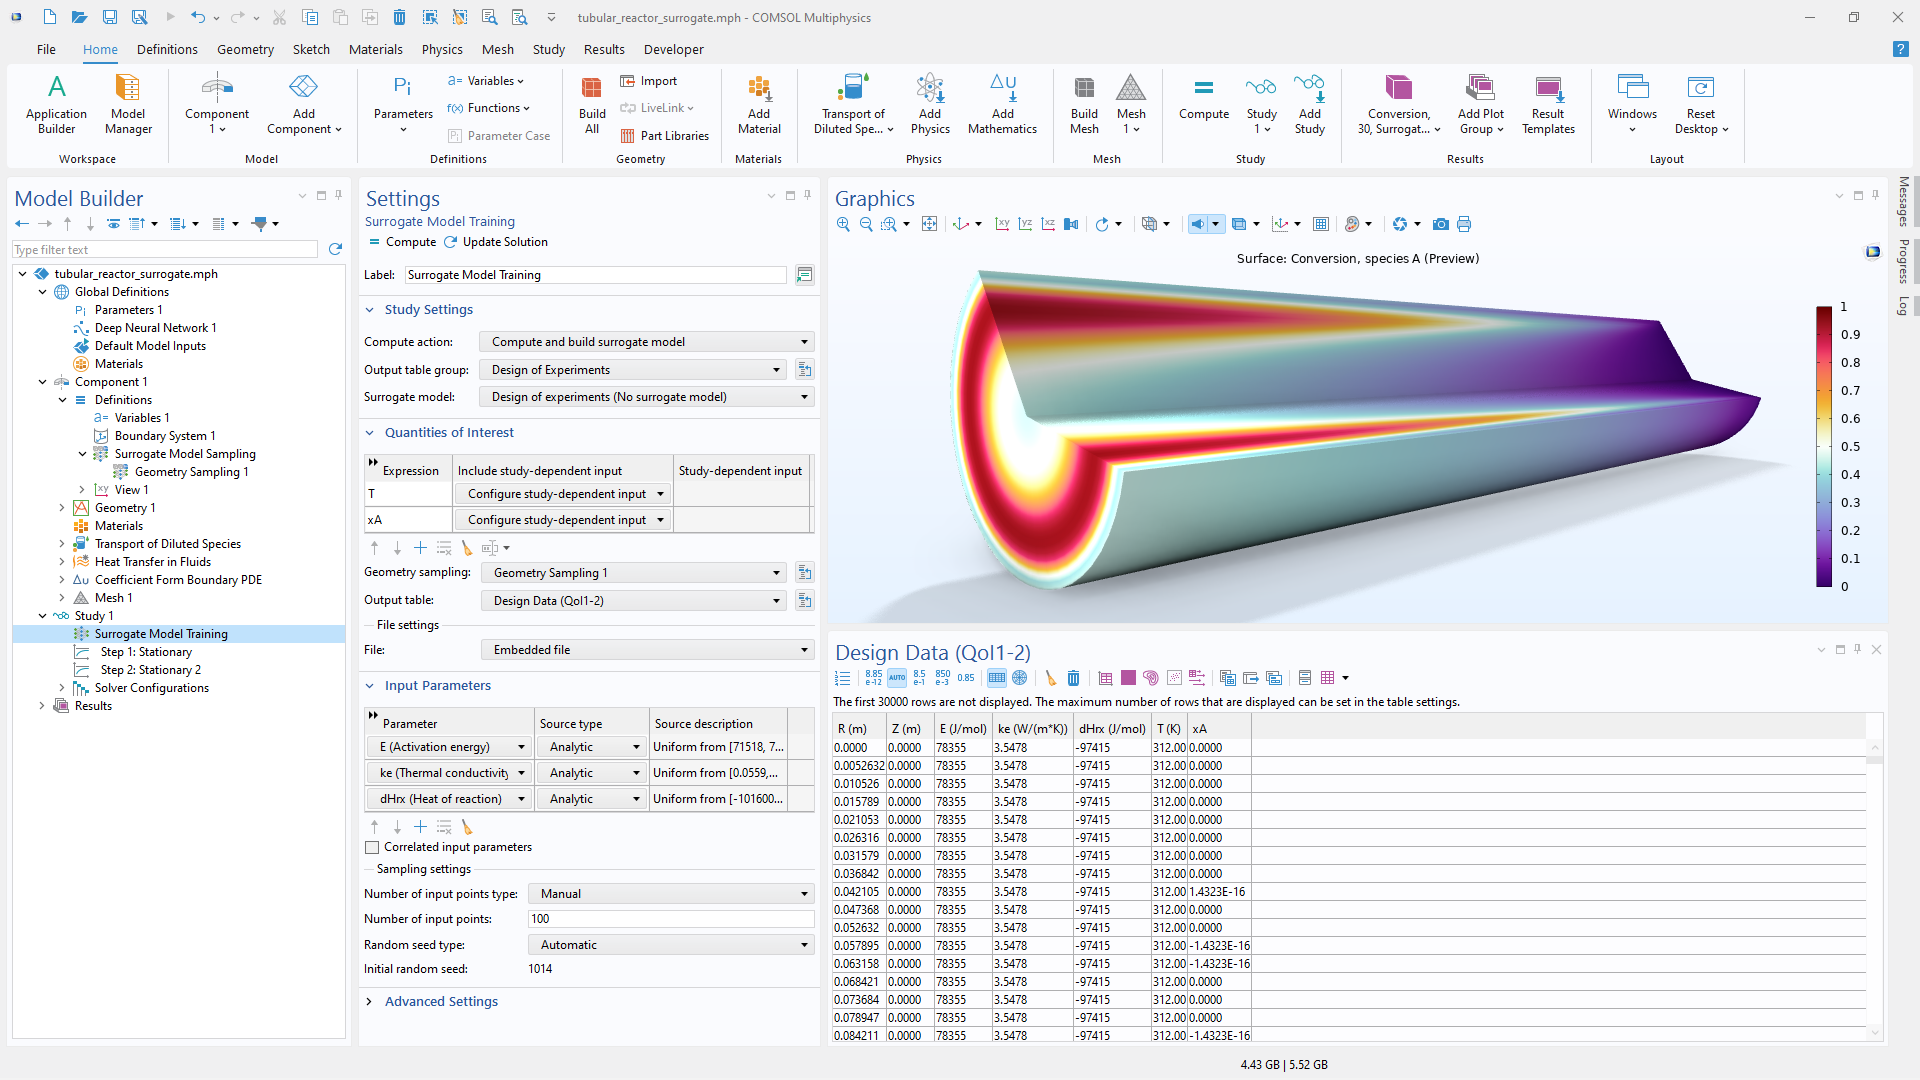The width and height of the screenshot is (1920, 1080).
Task: Open the Model Manager
Action: (x=128, y=104)
